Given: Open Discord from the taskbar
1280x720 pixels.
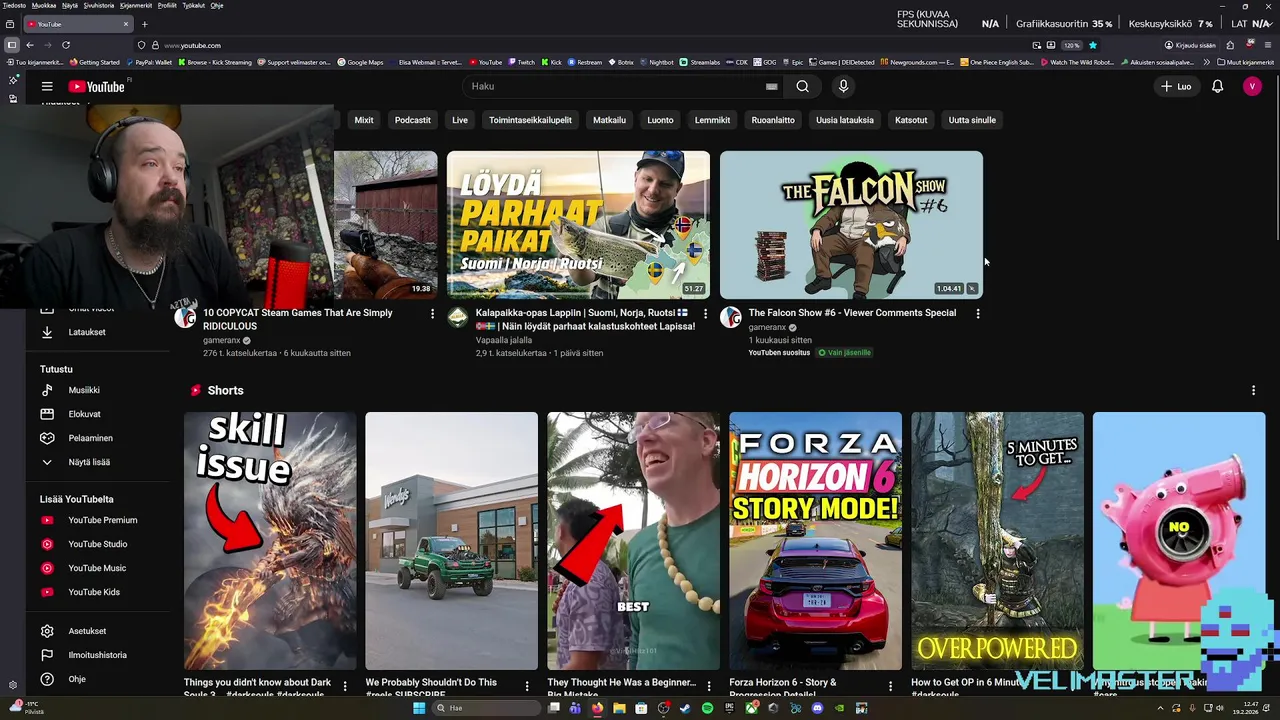Looking at the screenshot, I should 817,708.
